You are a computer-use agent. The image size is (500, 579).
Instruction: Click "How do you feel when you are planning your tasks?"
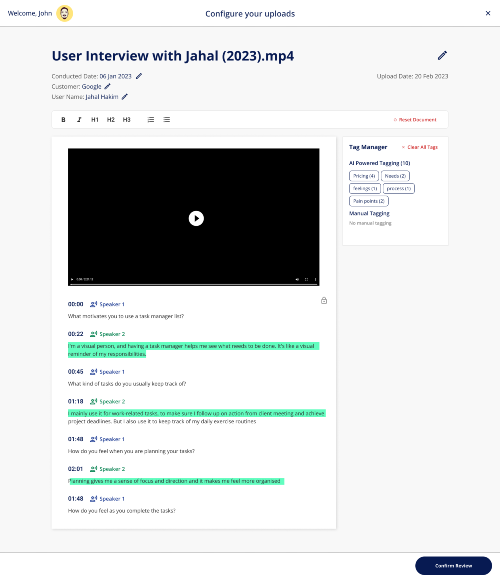[x=131, y=451]
